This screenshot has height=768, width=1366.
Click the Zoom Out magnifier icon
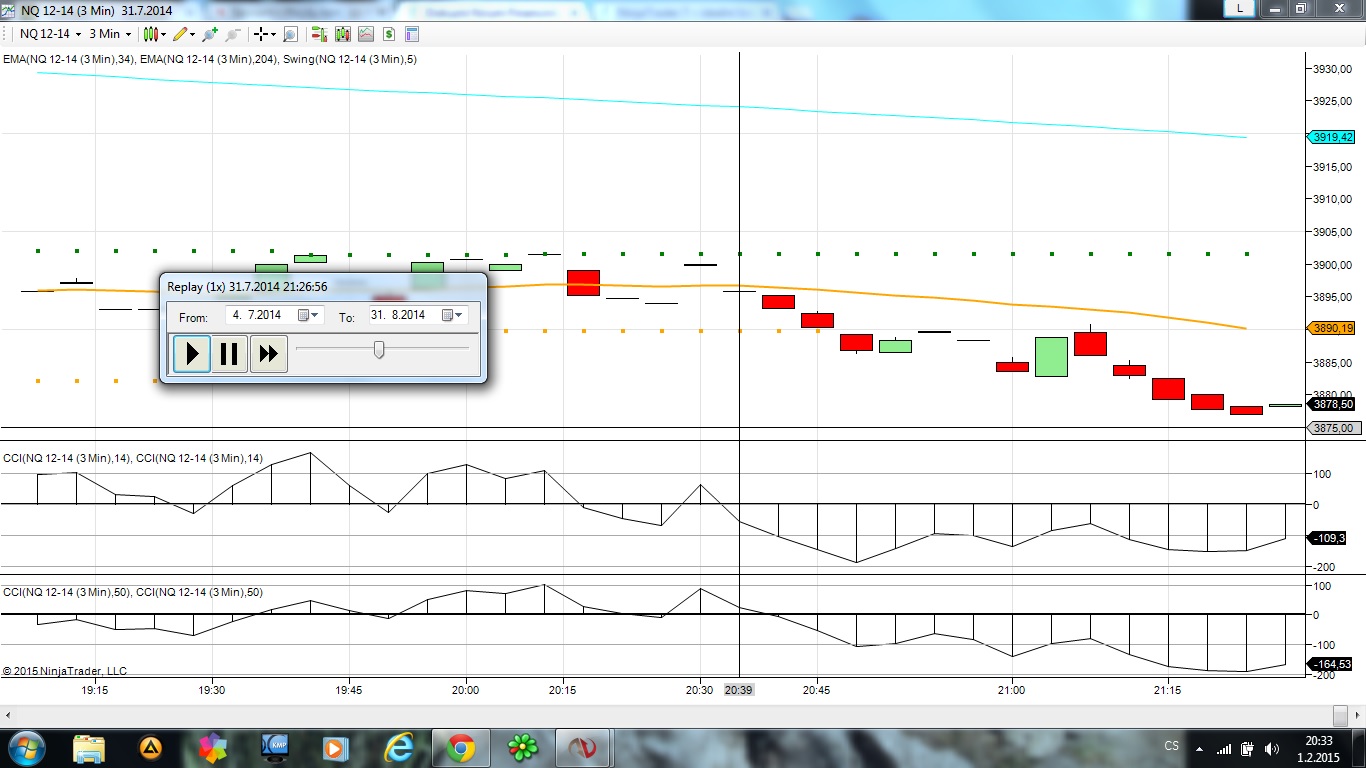pos(233,34)
